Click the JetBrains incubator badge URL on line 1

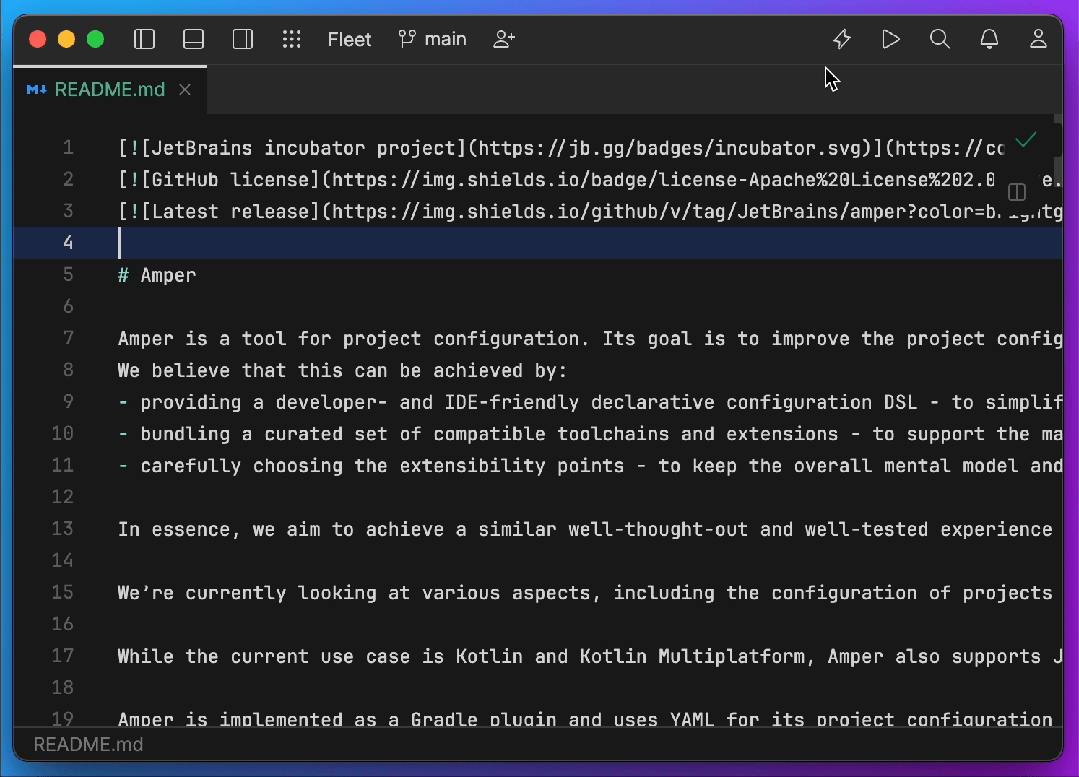click(669, 148)
